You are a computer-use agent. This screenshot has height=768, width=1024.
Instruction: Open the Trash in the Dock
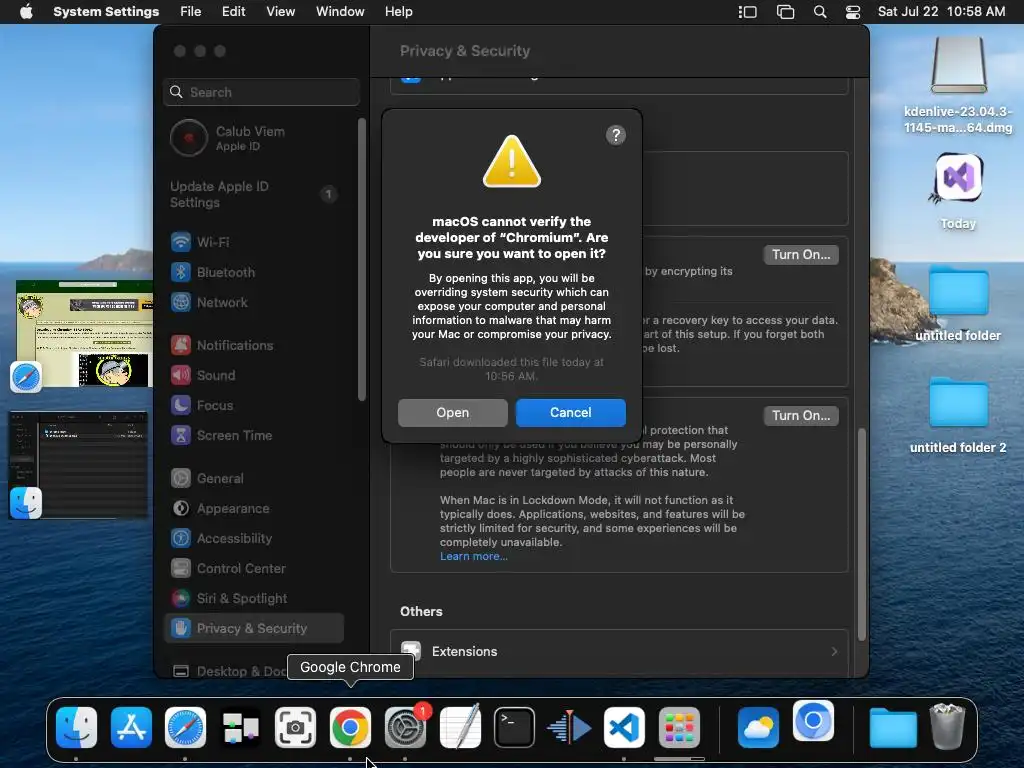(947, 726)
